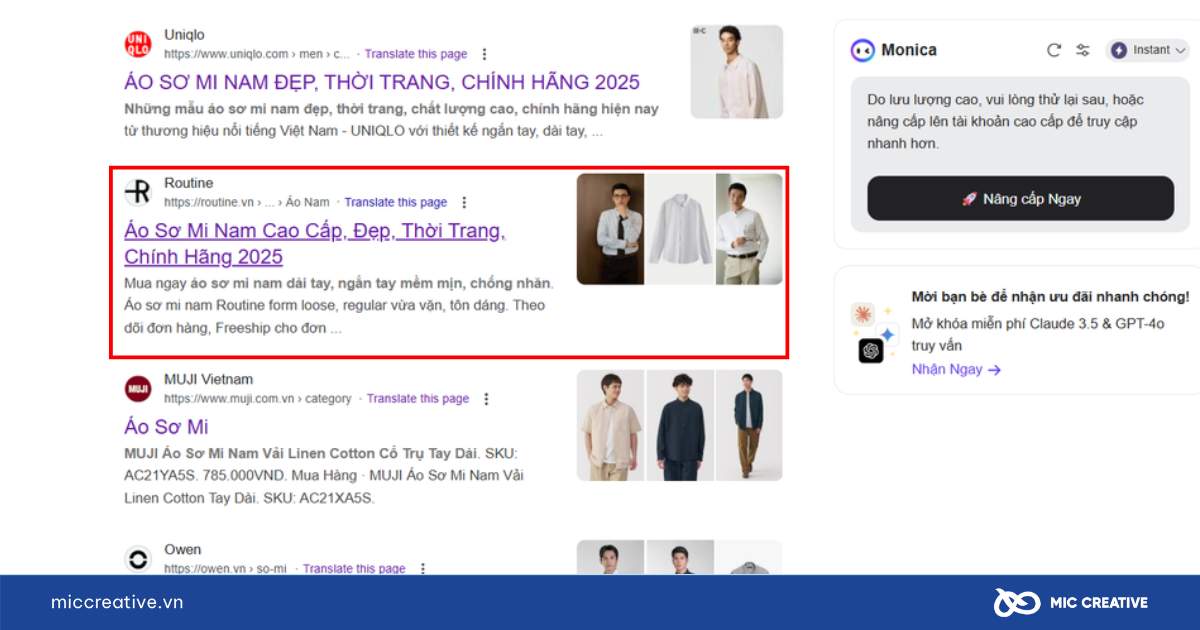Screen dimensions: 1200x630
Task: Open more options for Routine result
Action: [x=464, y=202]
